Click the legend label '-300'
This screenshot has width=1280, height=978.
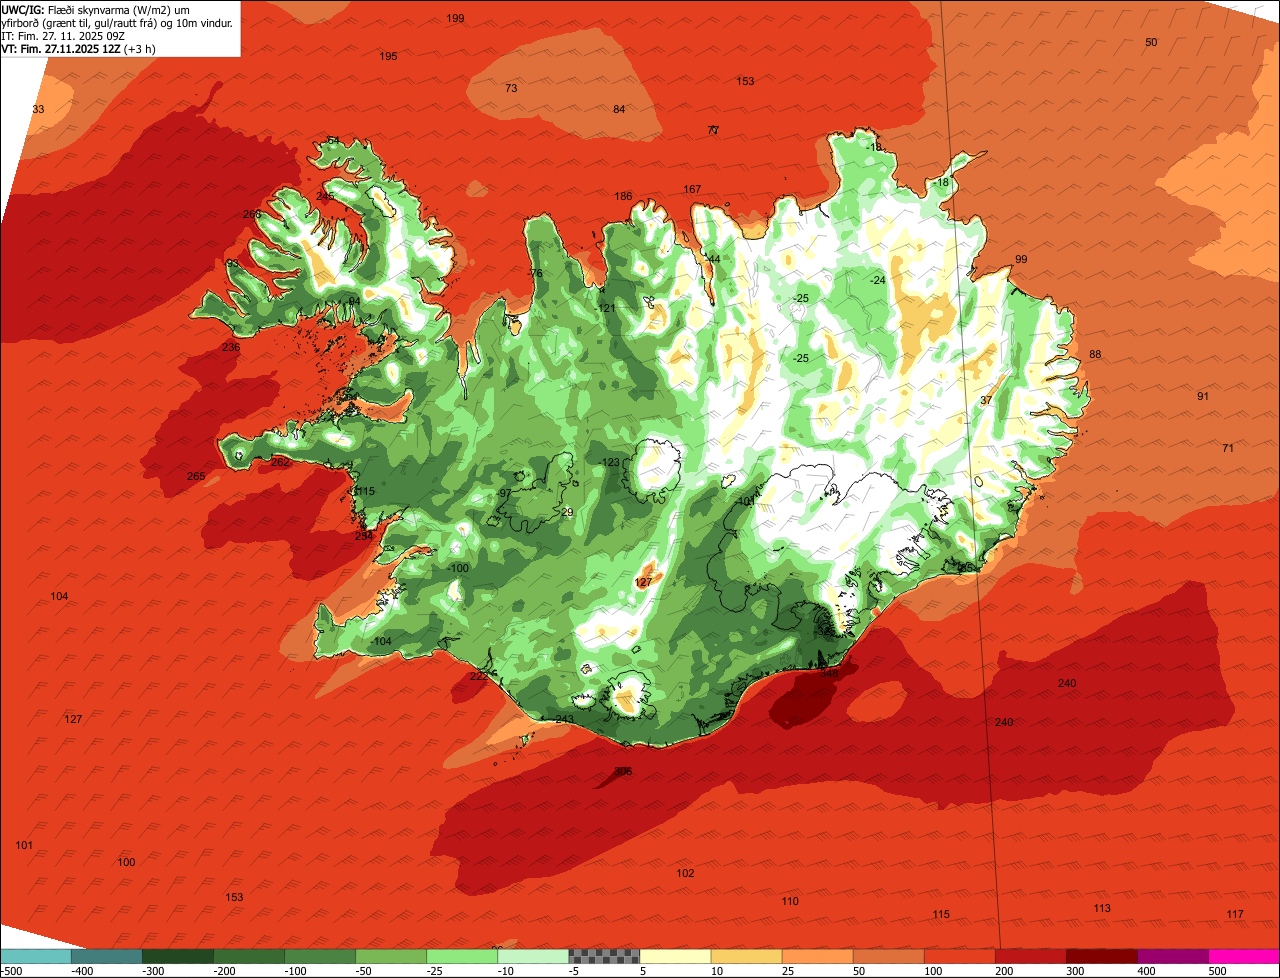(x=153, y=971)
